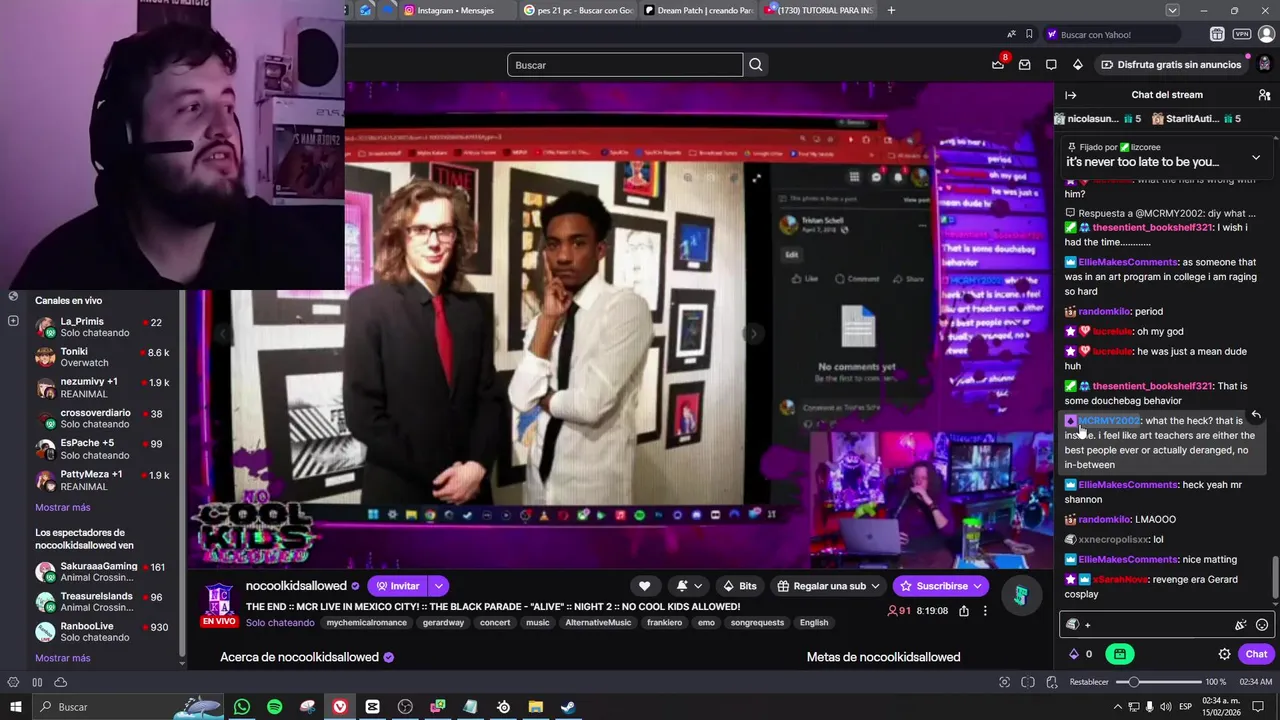Screen dimensions: 1280x720
Task: Click Restablecer zoom button
Action: tap(1089, 682)
